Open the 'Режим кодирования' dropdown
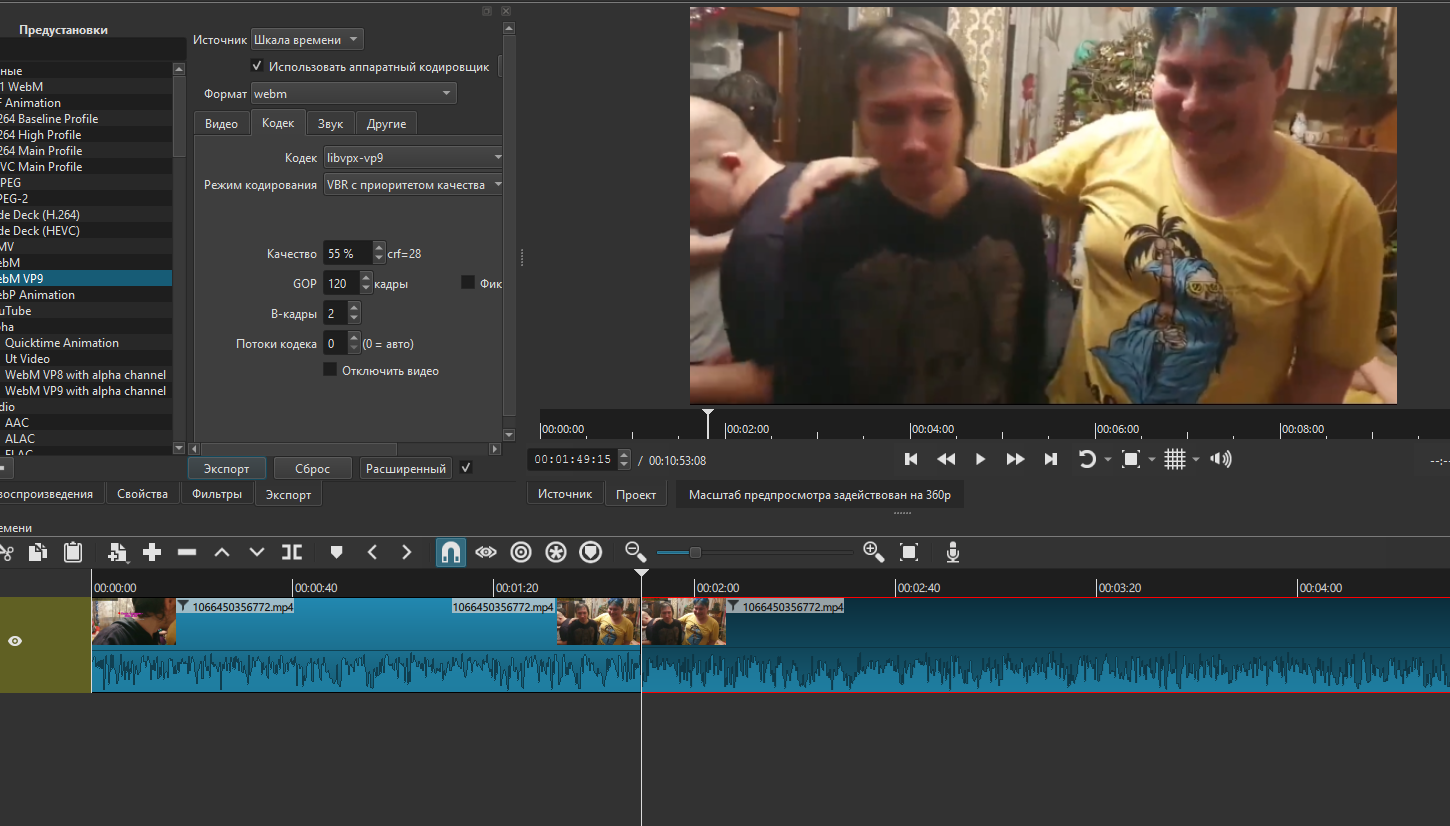This screenshot has width=1450, height=826. (415, 185)
